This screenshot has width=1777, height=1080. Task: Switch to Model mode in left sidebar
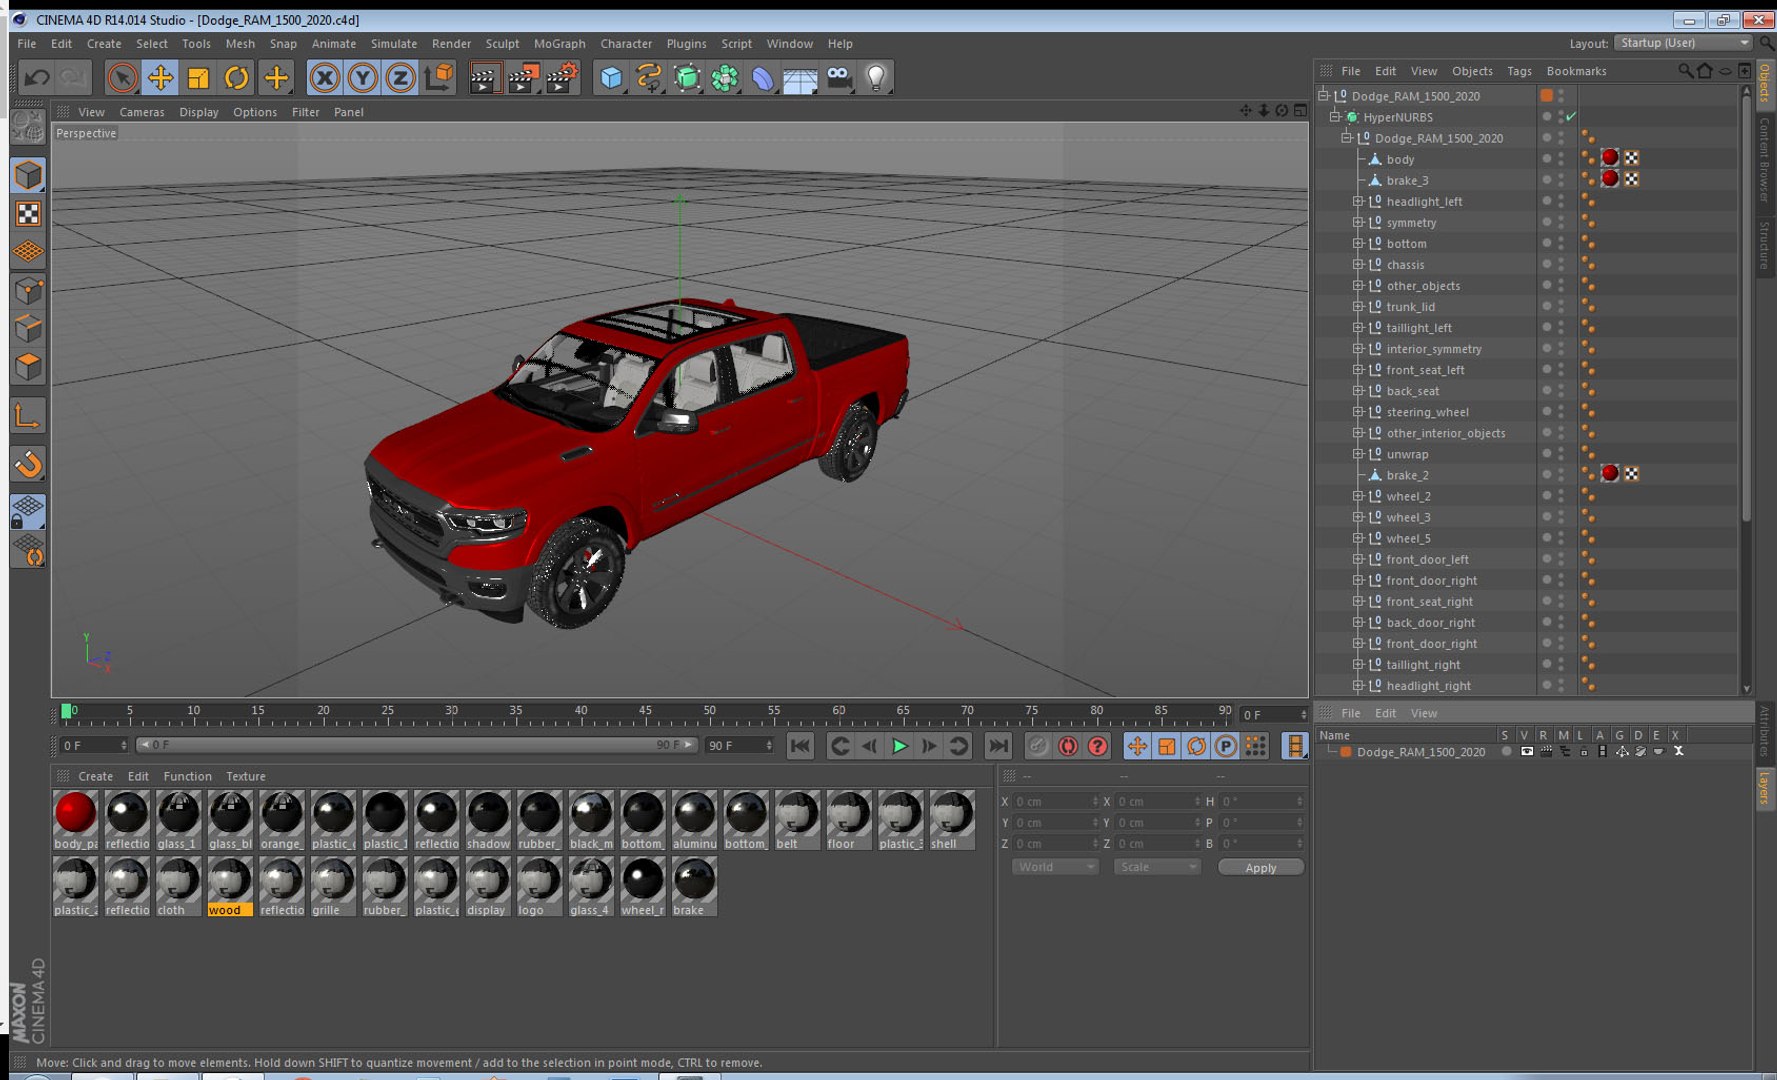tap(28, 175)
